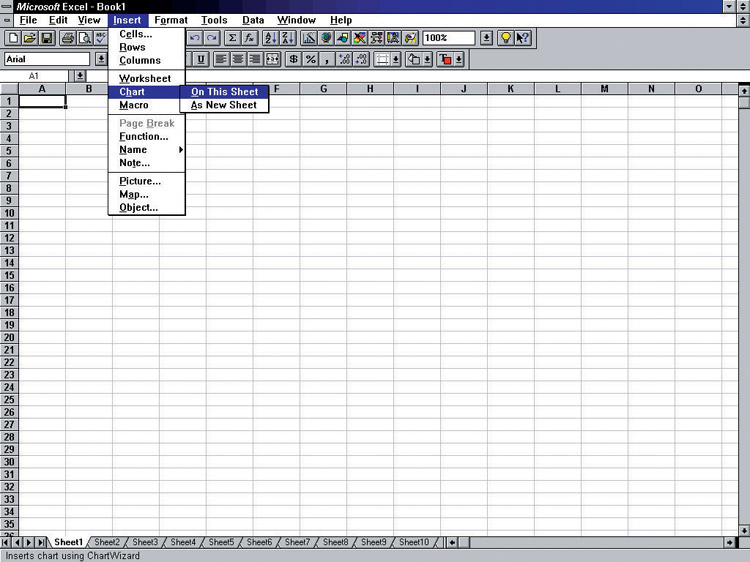Click last-sheet tab scroll button
The width and height of the screenshot is (750, 562).
pyautogui.click(x=41, y=542)
